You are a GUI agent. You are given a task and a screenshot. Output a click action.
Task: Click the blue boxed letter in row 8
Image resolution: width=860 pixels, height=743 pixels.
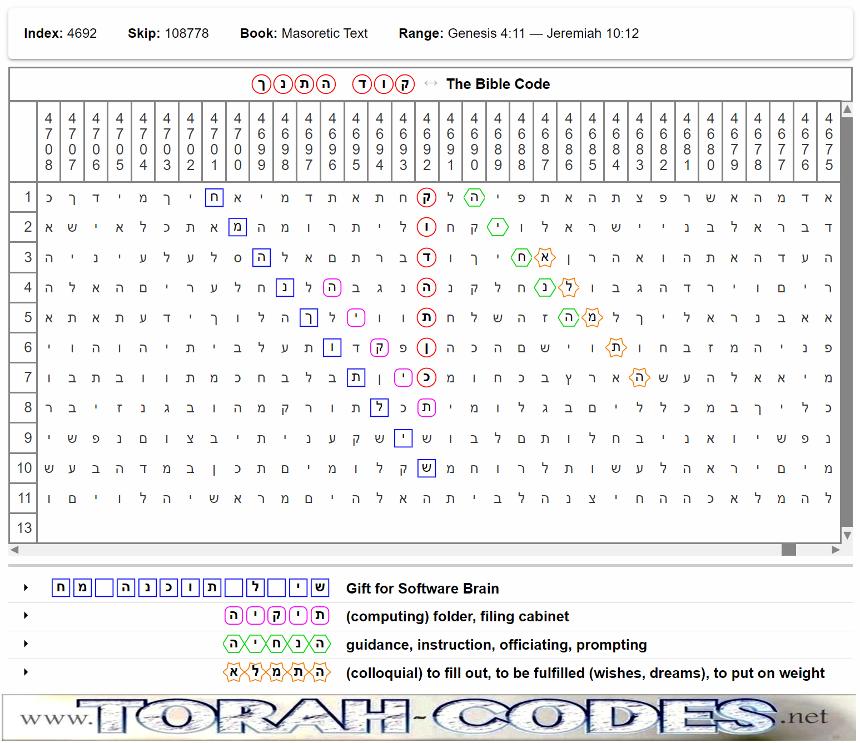coord(379,408)
